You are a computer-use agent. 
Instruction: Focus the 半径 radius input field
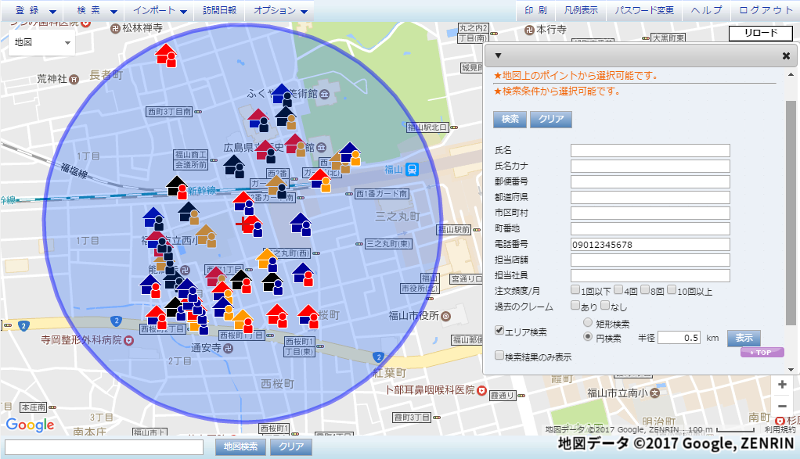pyautogui.click(x=679, y=338)
